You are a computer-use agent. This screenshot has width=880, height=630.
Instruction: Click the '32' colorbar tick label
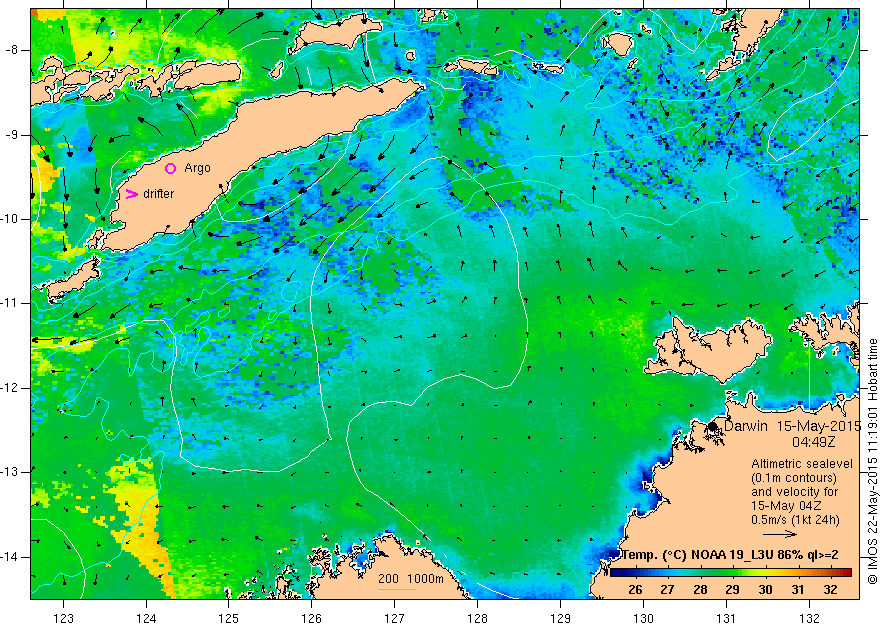(x=830, y=590)
